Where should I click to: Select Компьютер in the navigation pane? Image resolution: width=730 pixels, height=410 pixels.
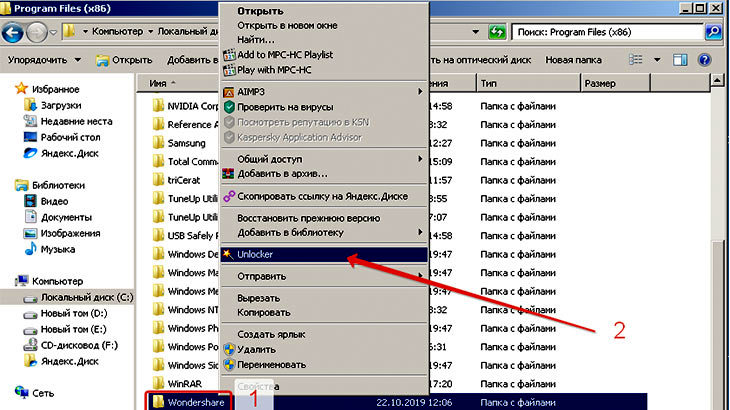[49, 281]
